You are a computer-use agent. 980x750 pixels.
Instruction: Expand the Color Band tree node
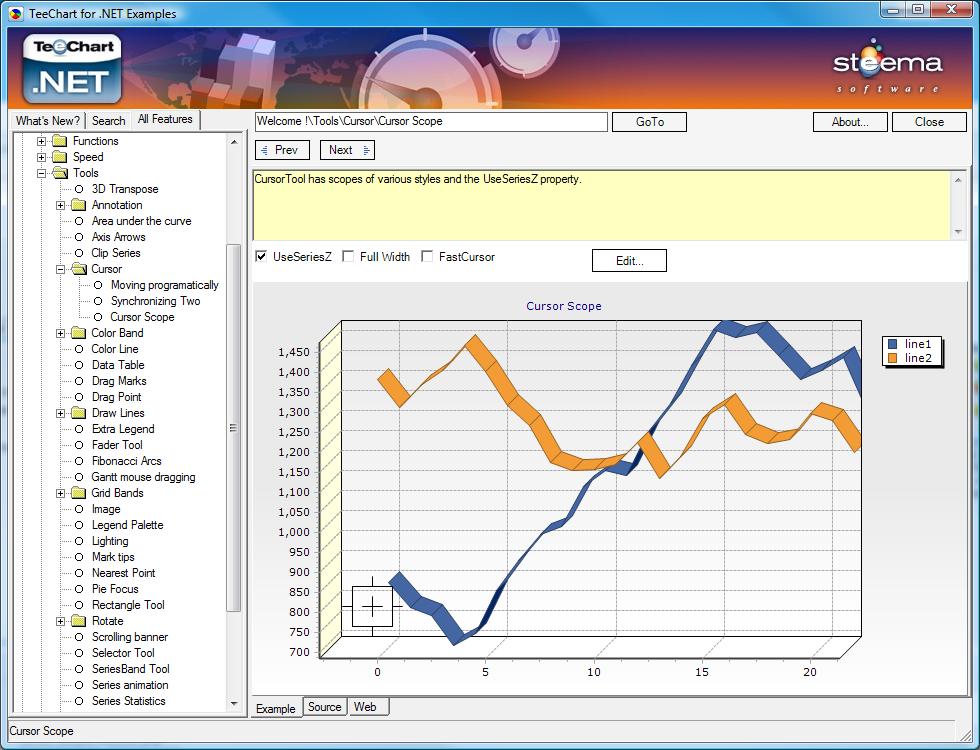[60, 333]
